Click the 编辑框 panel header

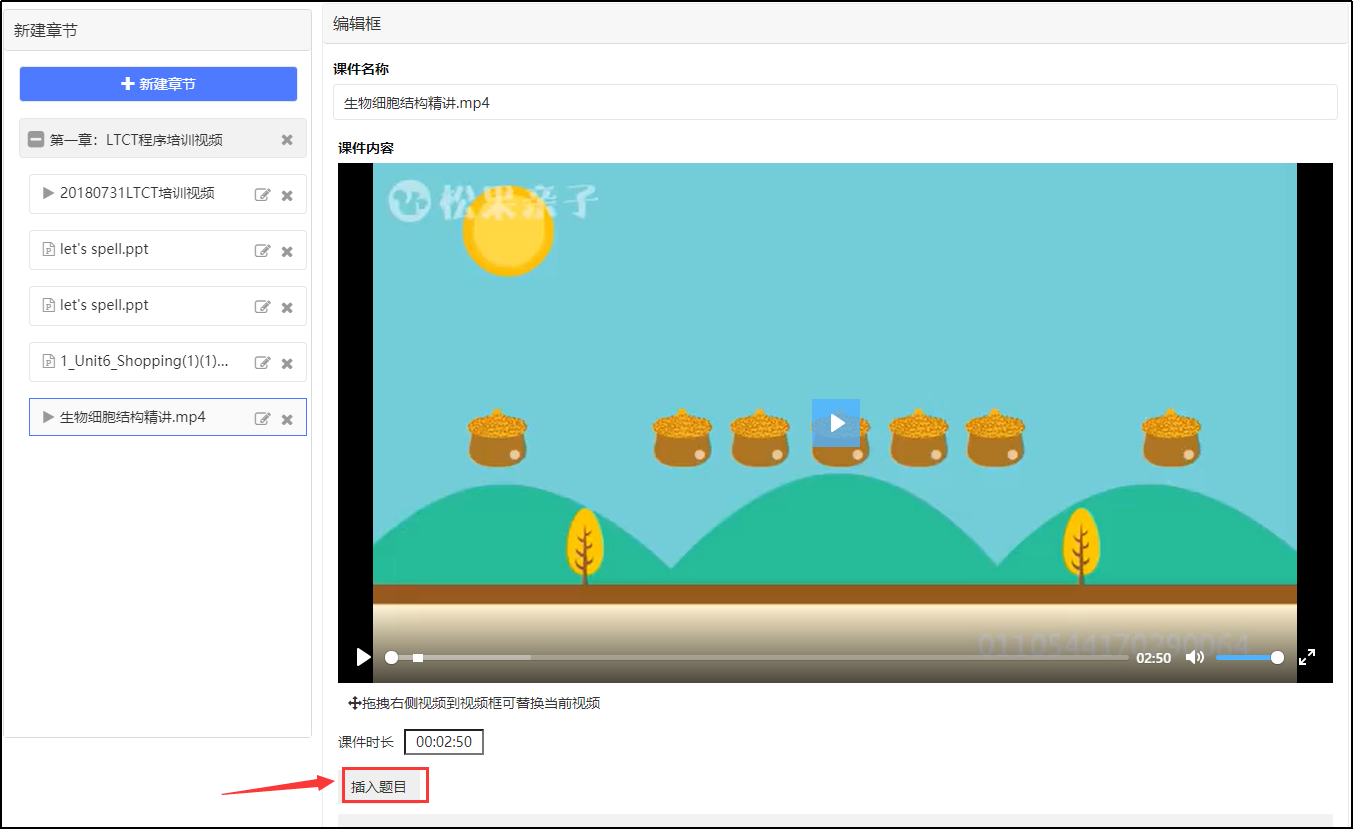(x=835, y=24)
